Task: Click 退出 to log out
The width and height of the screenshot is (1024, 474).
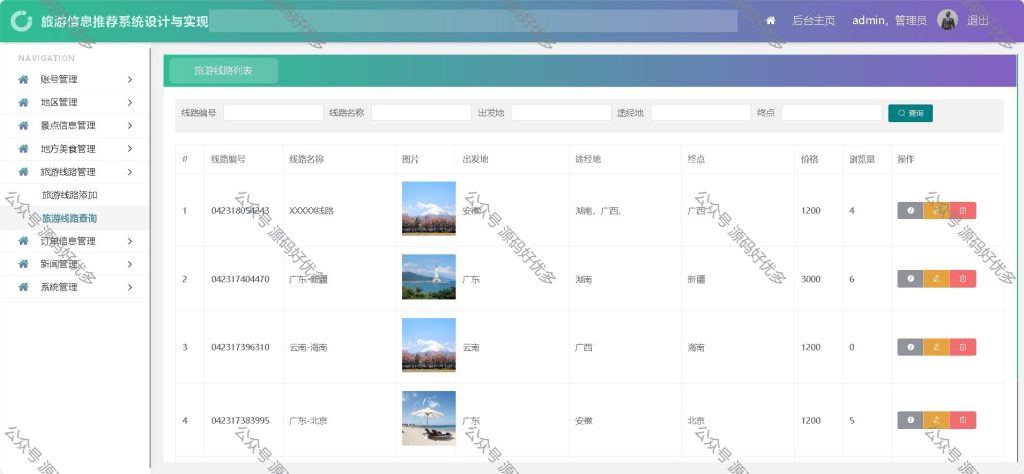Action: 978,21
